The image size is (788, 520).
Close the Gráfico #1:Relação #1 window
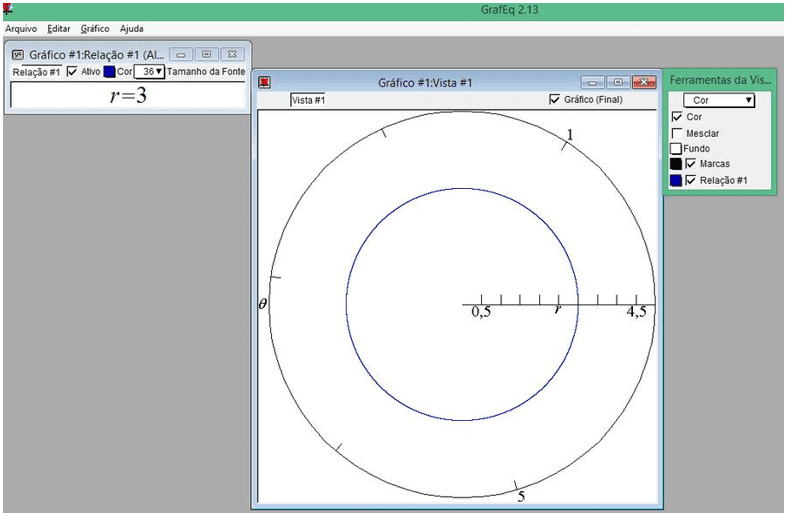[232, 54]
